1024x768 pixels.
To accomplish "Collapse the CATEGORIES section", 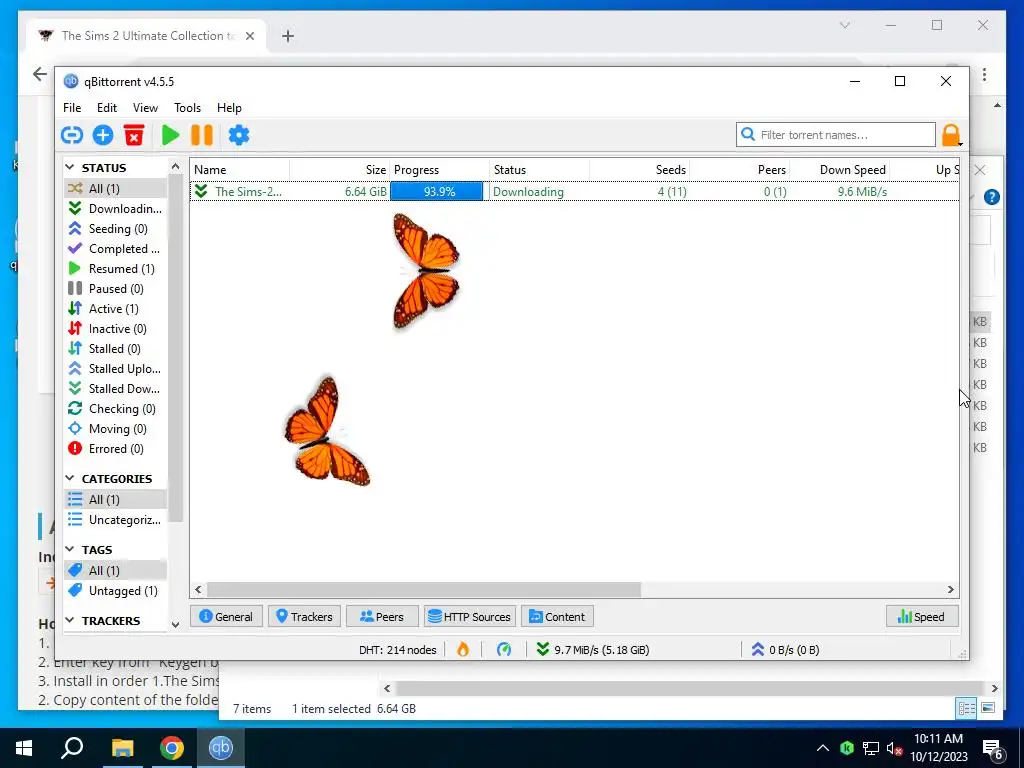I will click(x=70, y=479).
